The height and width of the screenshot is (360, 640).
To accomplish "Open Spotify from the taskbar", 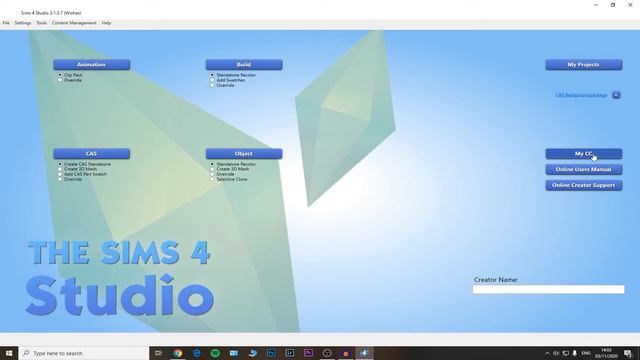I will click(x=215, y=353).
